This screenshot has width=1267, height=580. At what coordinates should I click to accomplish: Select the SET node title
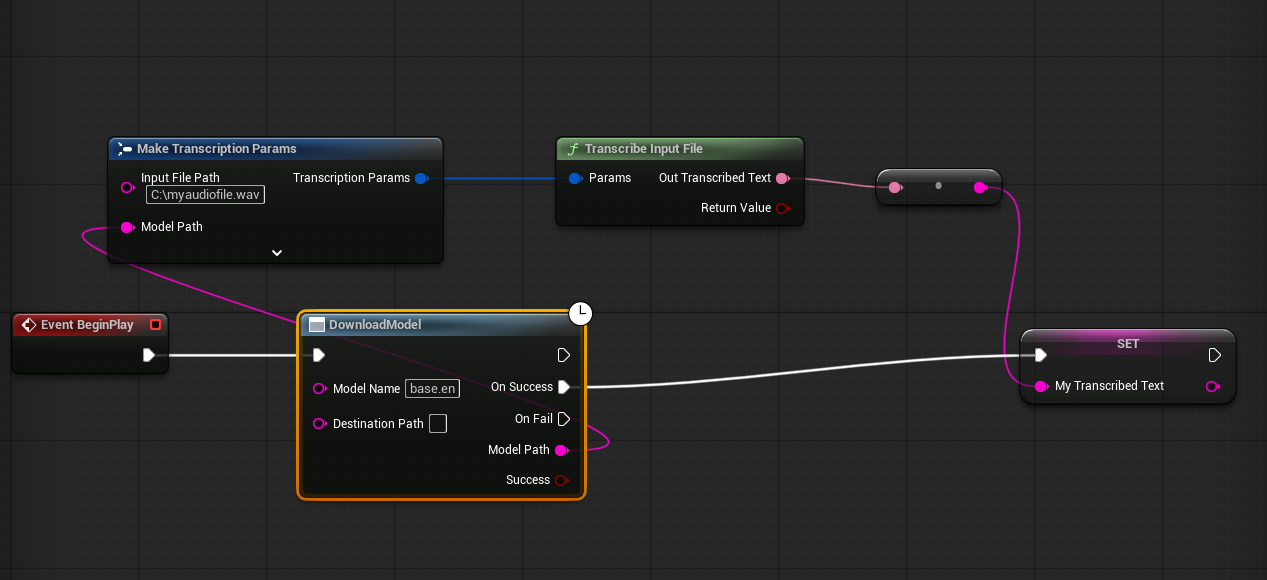click(x=1128, y=343)
